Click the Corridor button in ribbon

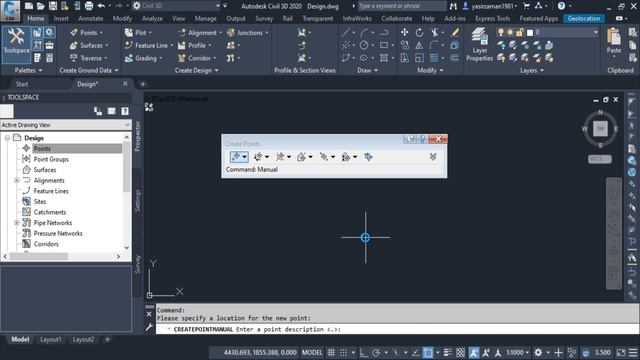pos(197,58)
